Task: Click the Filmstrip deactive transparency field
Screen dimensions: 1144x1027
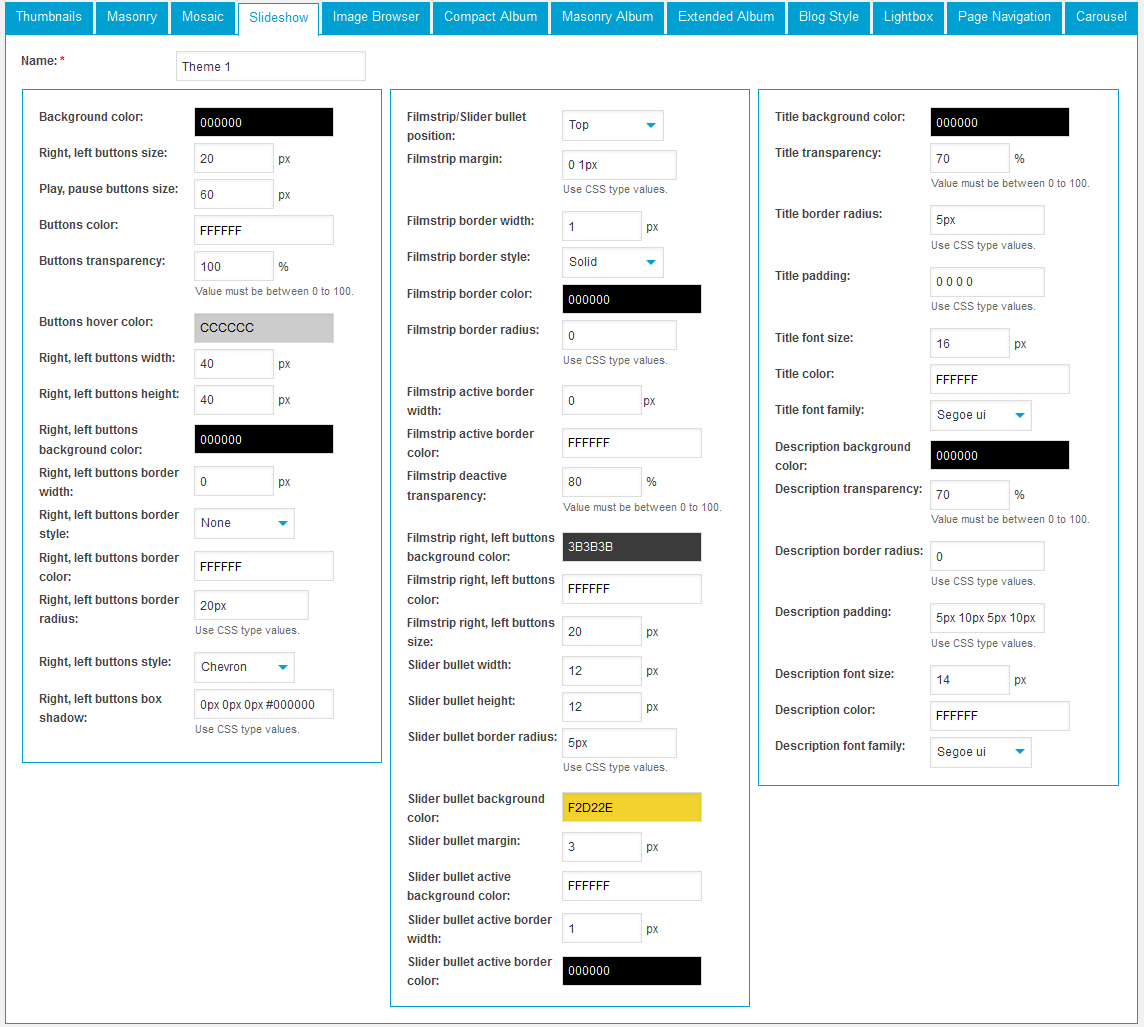Action: point(601,482)
